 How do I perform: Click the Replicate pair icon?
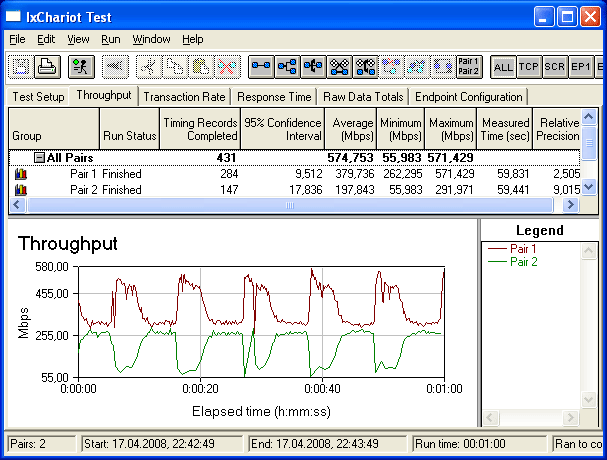[391, 67]
